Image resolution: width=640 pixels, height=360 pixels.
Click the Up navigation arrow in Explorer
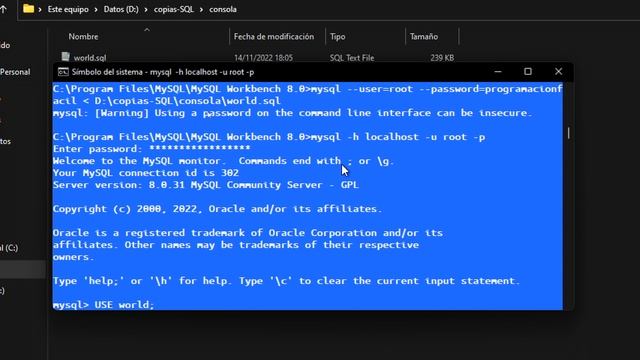(x=3, y=9)
